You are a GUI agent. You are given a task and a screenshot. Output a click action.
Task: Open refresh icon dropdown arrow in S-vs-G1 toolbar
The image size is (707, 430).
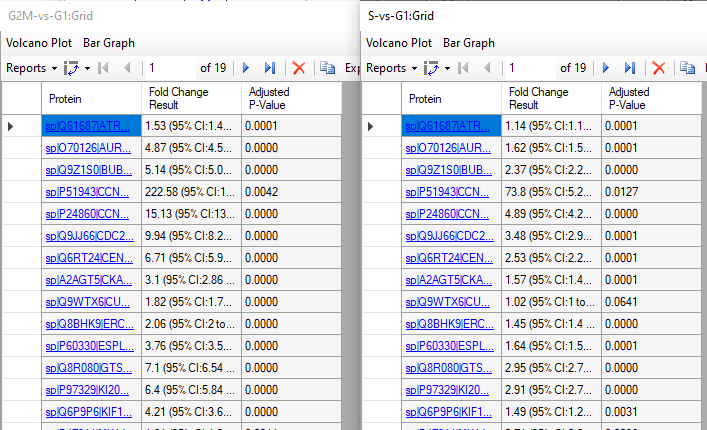click(447, 69)
